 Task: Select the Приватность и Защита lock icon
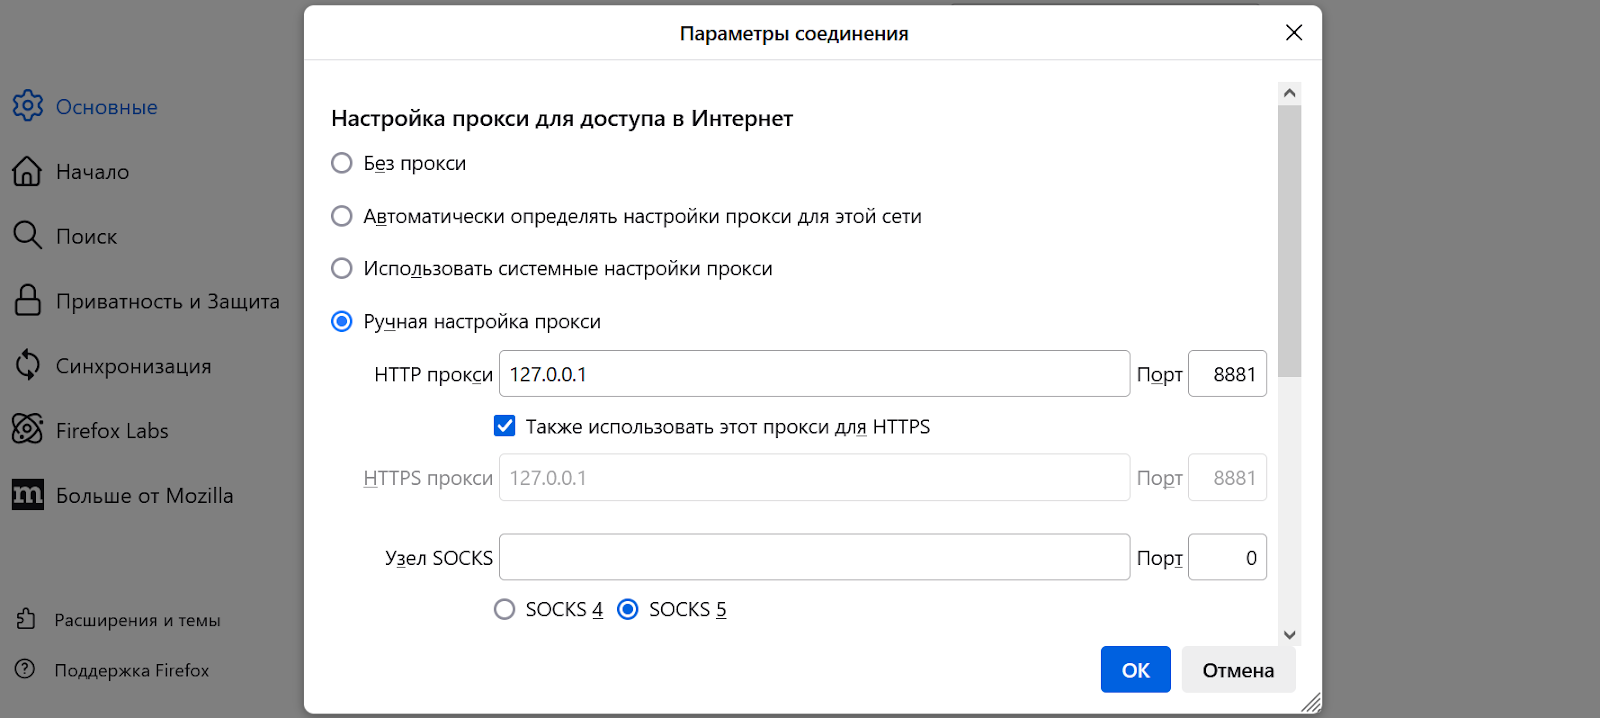pyautogui.click(x=28, y=300)
